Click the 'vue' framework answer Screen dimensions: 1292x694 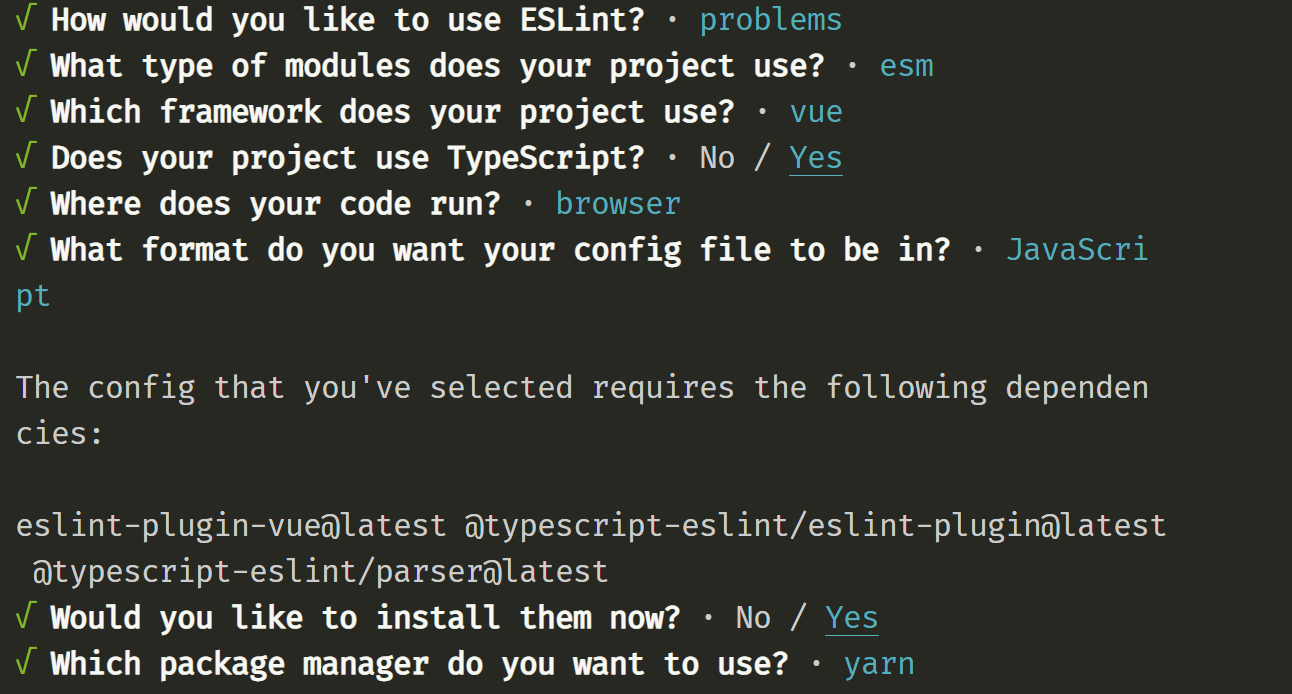pos(816,112)
